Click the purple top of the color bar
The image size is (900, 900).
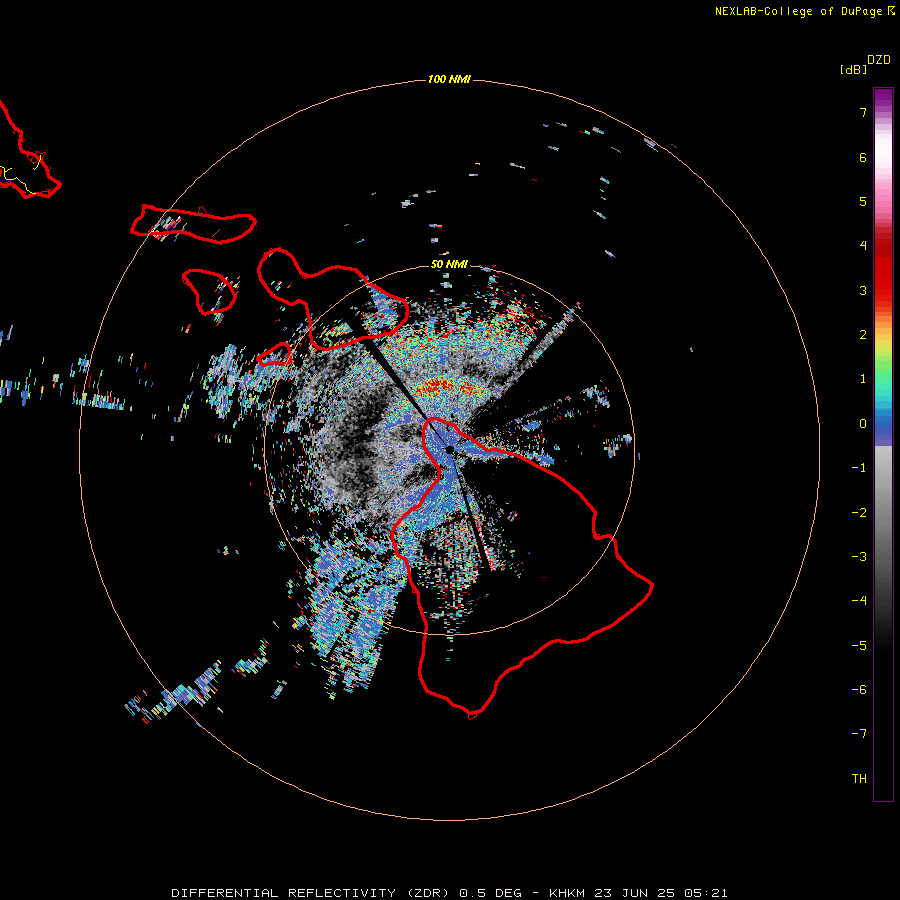[883, 98]
